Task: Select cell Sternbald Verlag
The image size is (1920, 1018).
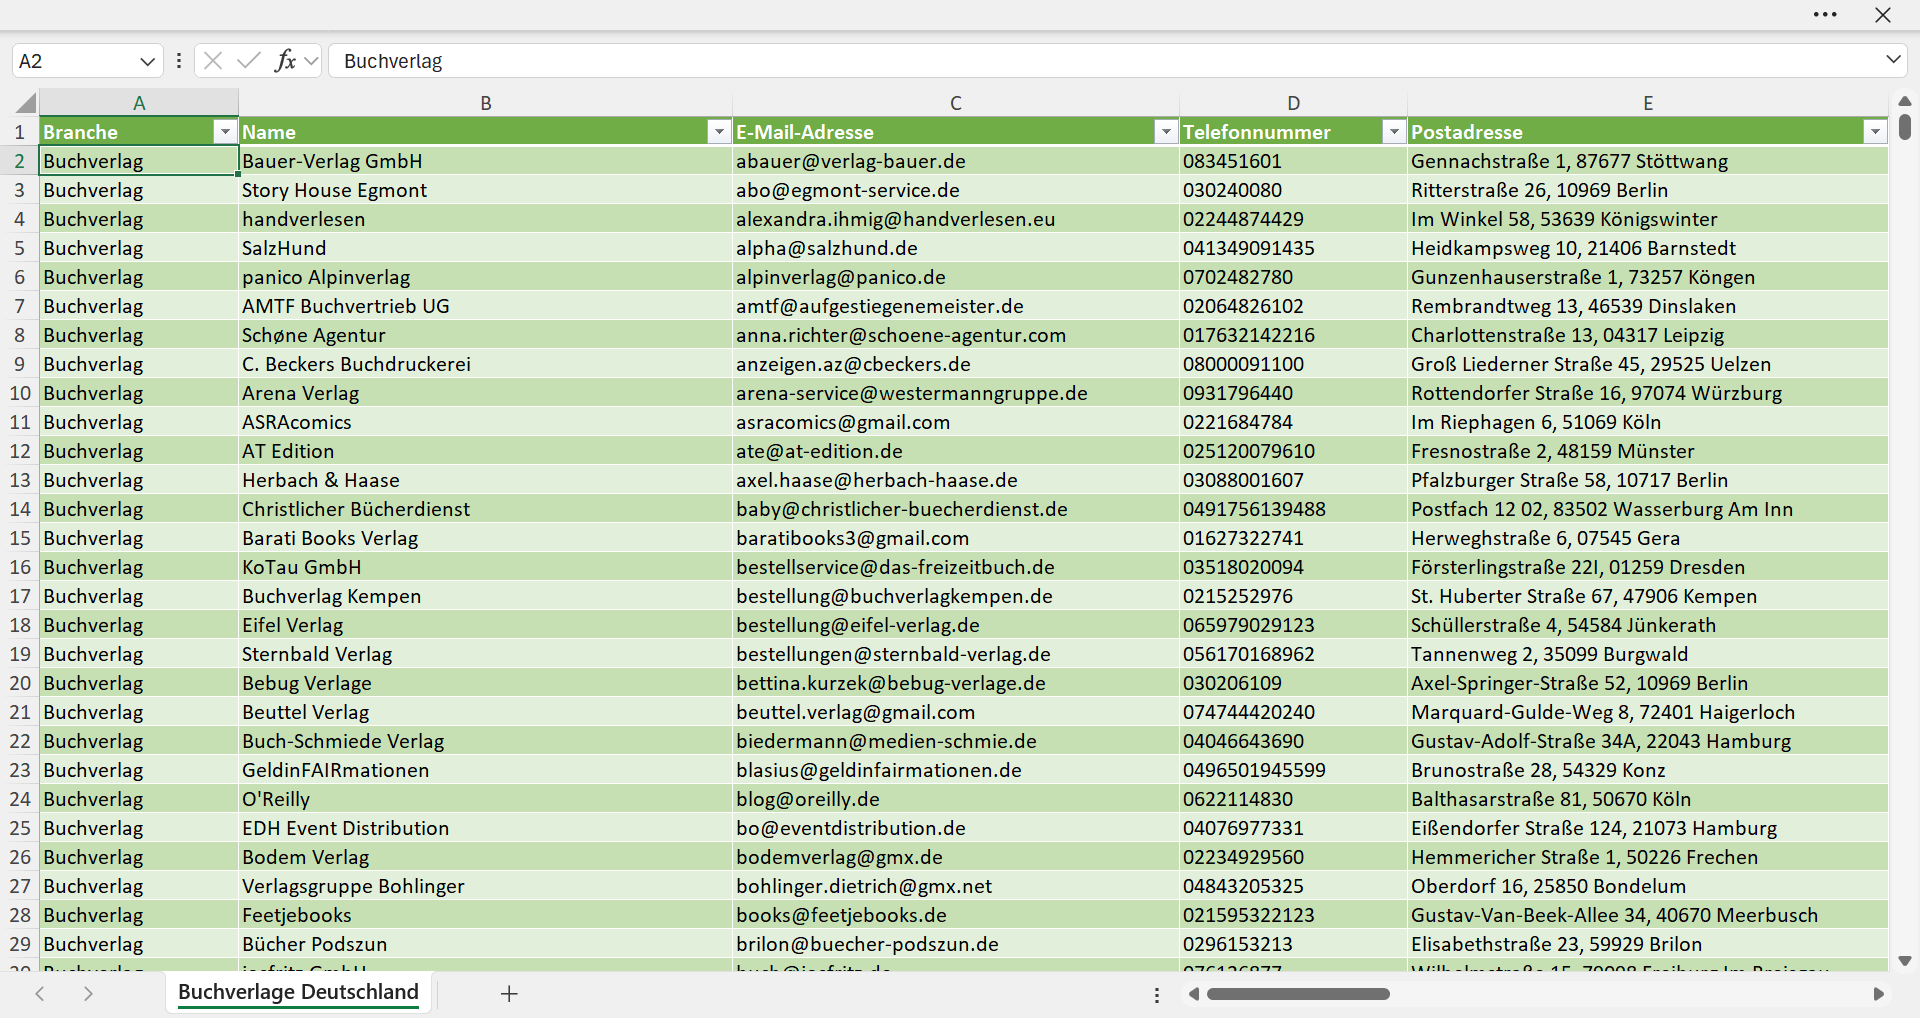Action: tap(485, 654)
